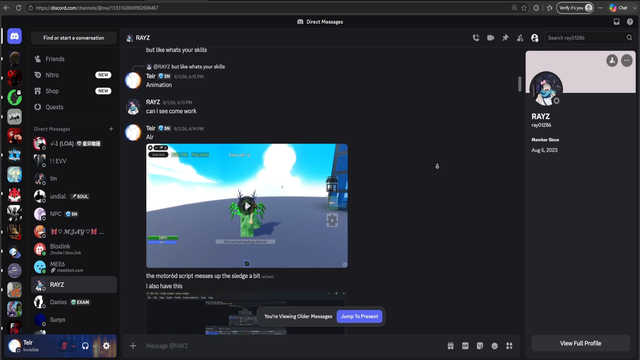640x360 pixels.
Task: Open the Bloxlink conversation
Action: click(x=73, y=249)
